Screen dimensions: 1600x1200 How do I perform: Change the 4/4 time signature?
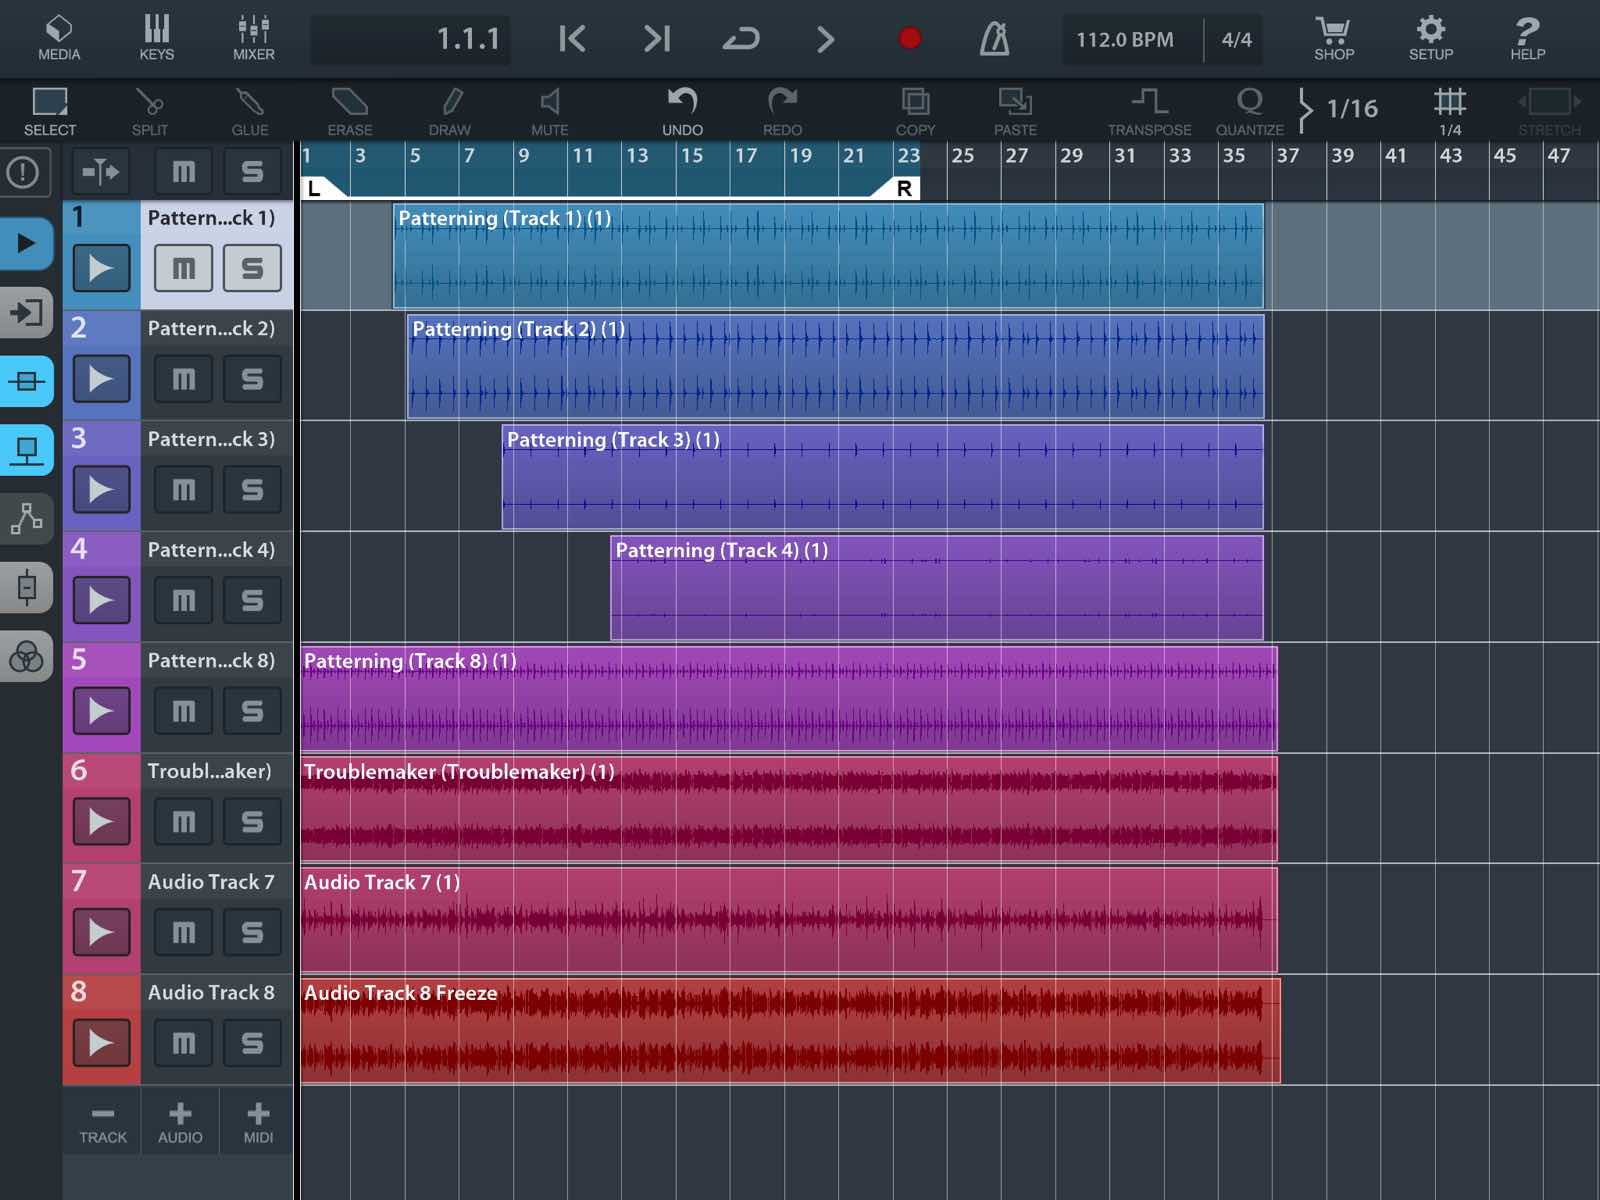click(1236, 40)
